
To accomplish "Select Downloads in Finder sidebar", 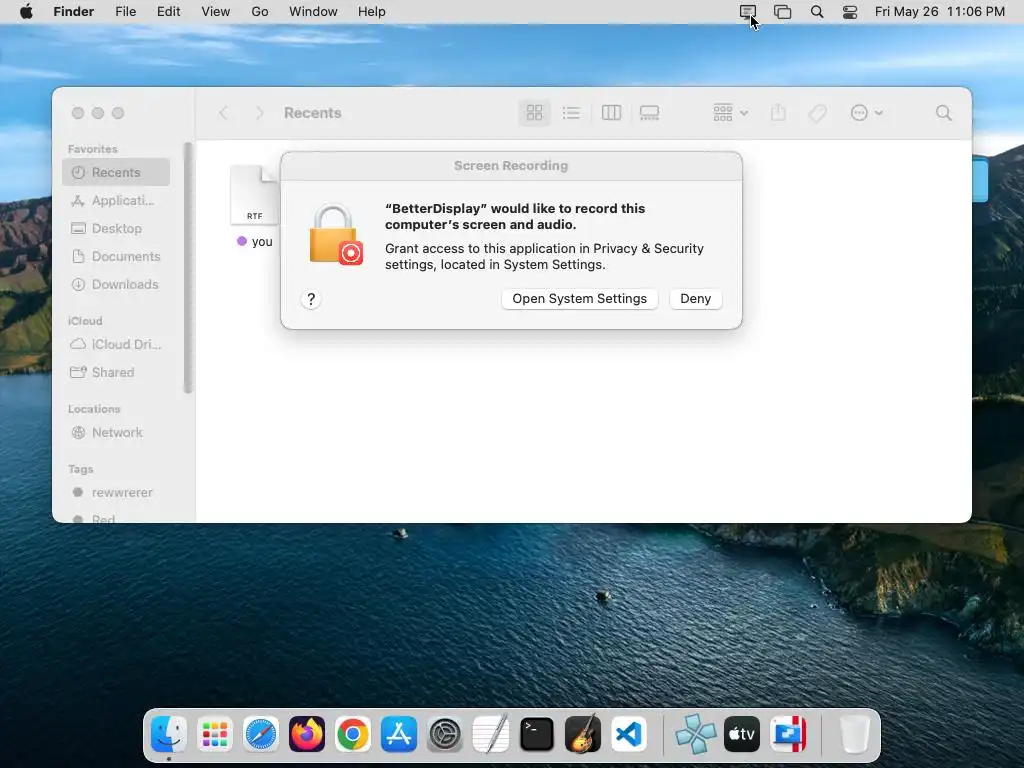I will pos(116,285).
